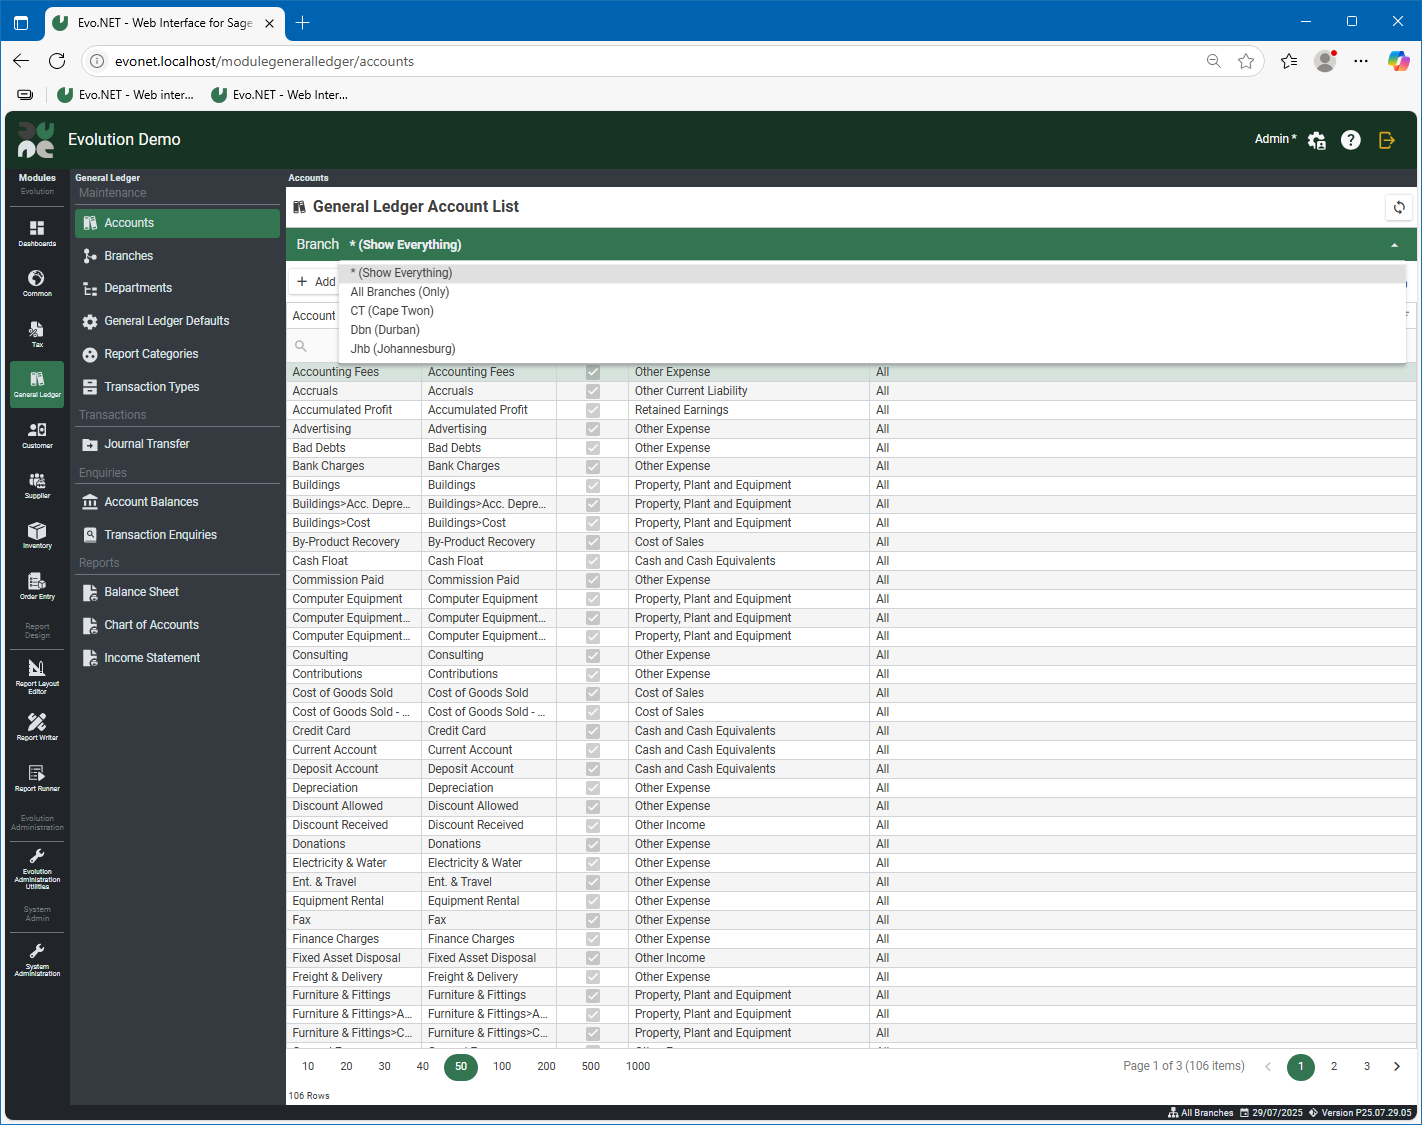
Task: Open the Inventory module
Action: pos(37,535)
